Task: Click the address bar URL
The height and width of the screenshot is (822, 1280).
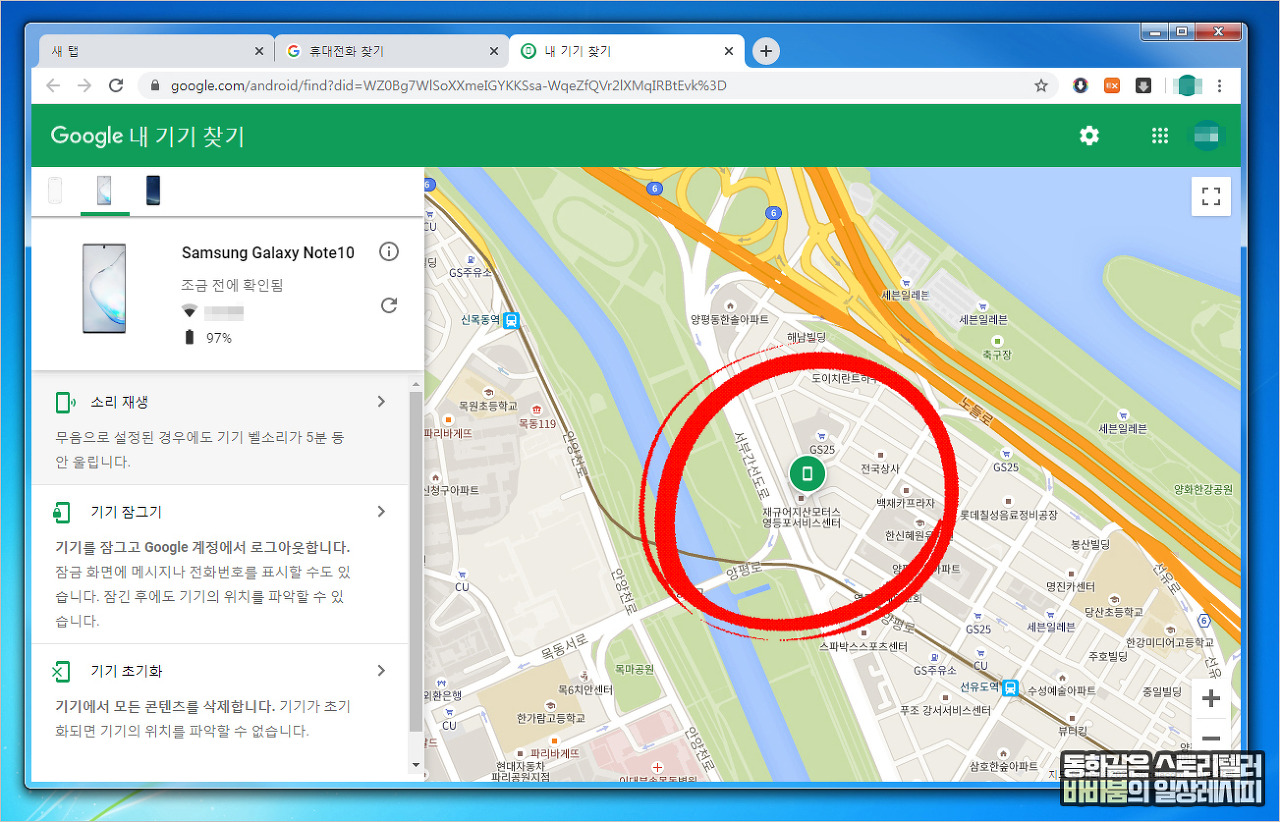Action: (x=449, y=86)
